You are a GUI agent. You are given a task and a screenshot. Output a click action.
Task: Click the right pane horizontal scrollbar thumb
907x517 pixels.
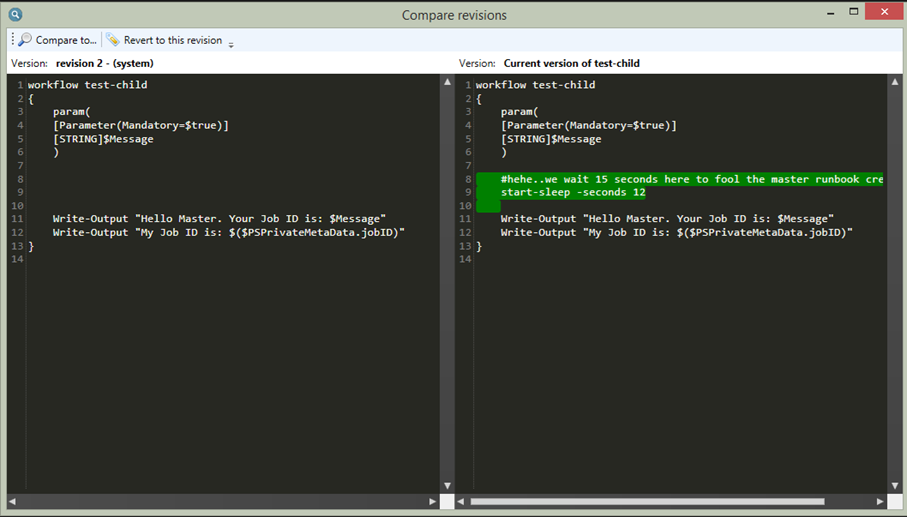click(647, 501)
